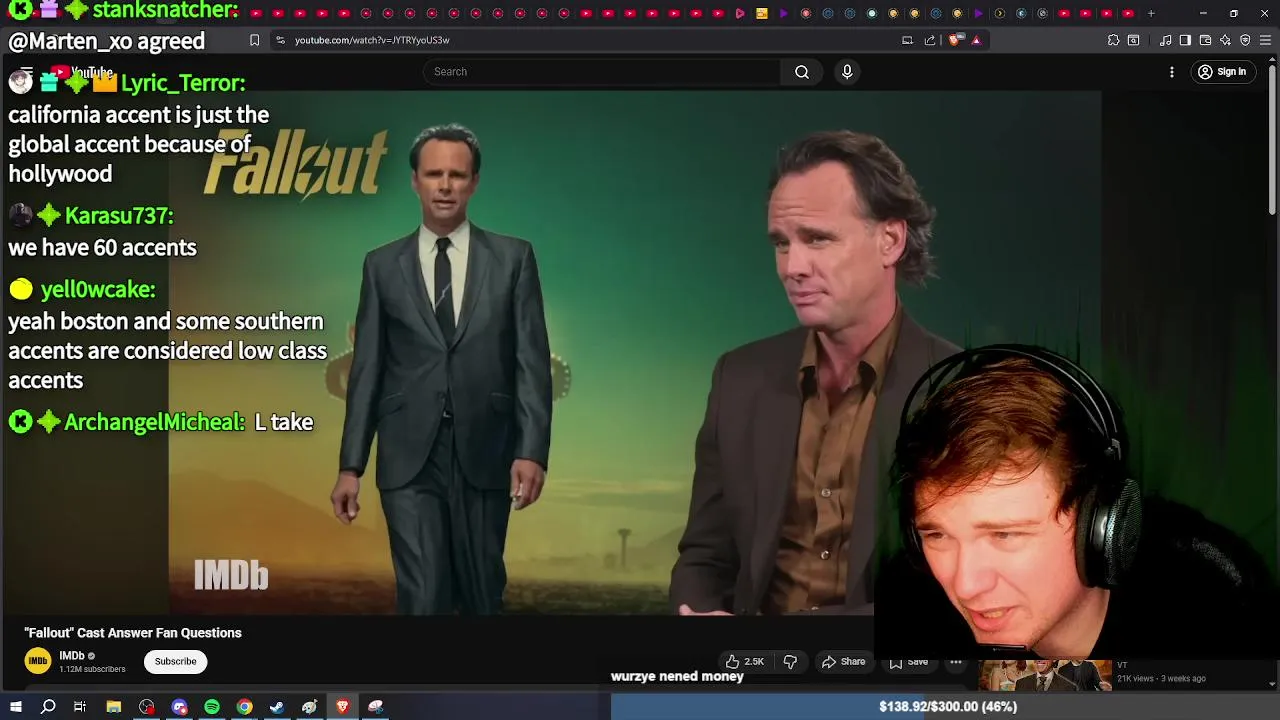Open OBS Studio from the taskbar
This screenshot has width=1280, height=720.
pyautogui.click(x=147, y=707)
